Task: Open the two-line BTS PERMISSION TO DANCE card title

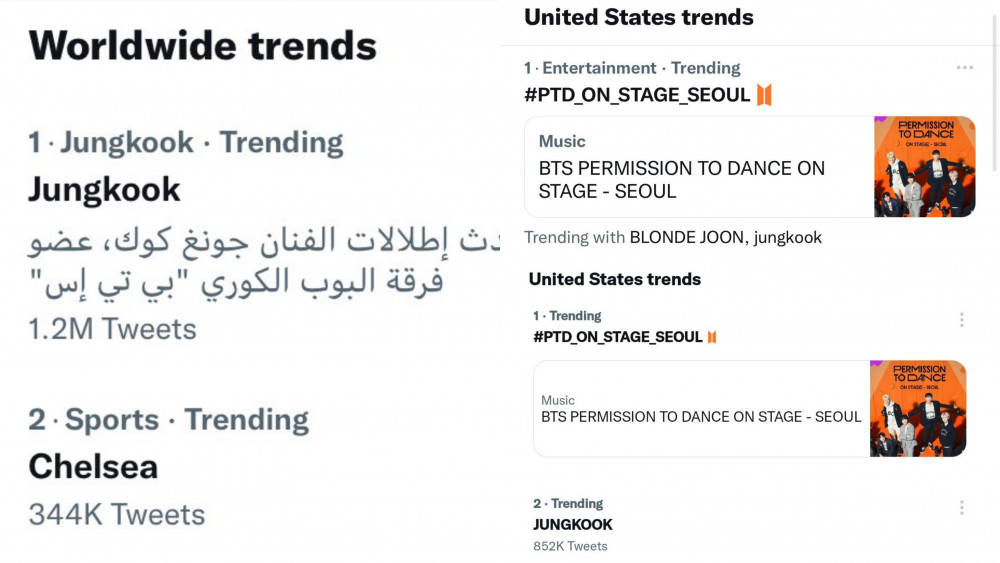Action: (x=682, y=180)
